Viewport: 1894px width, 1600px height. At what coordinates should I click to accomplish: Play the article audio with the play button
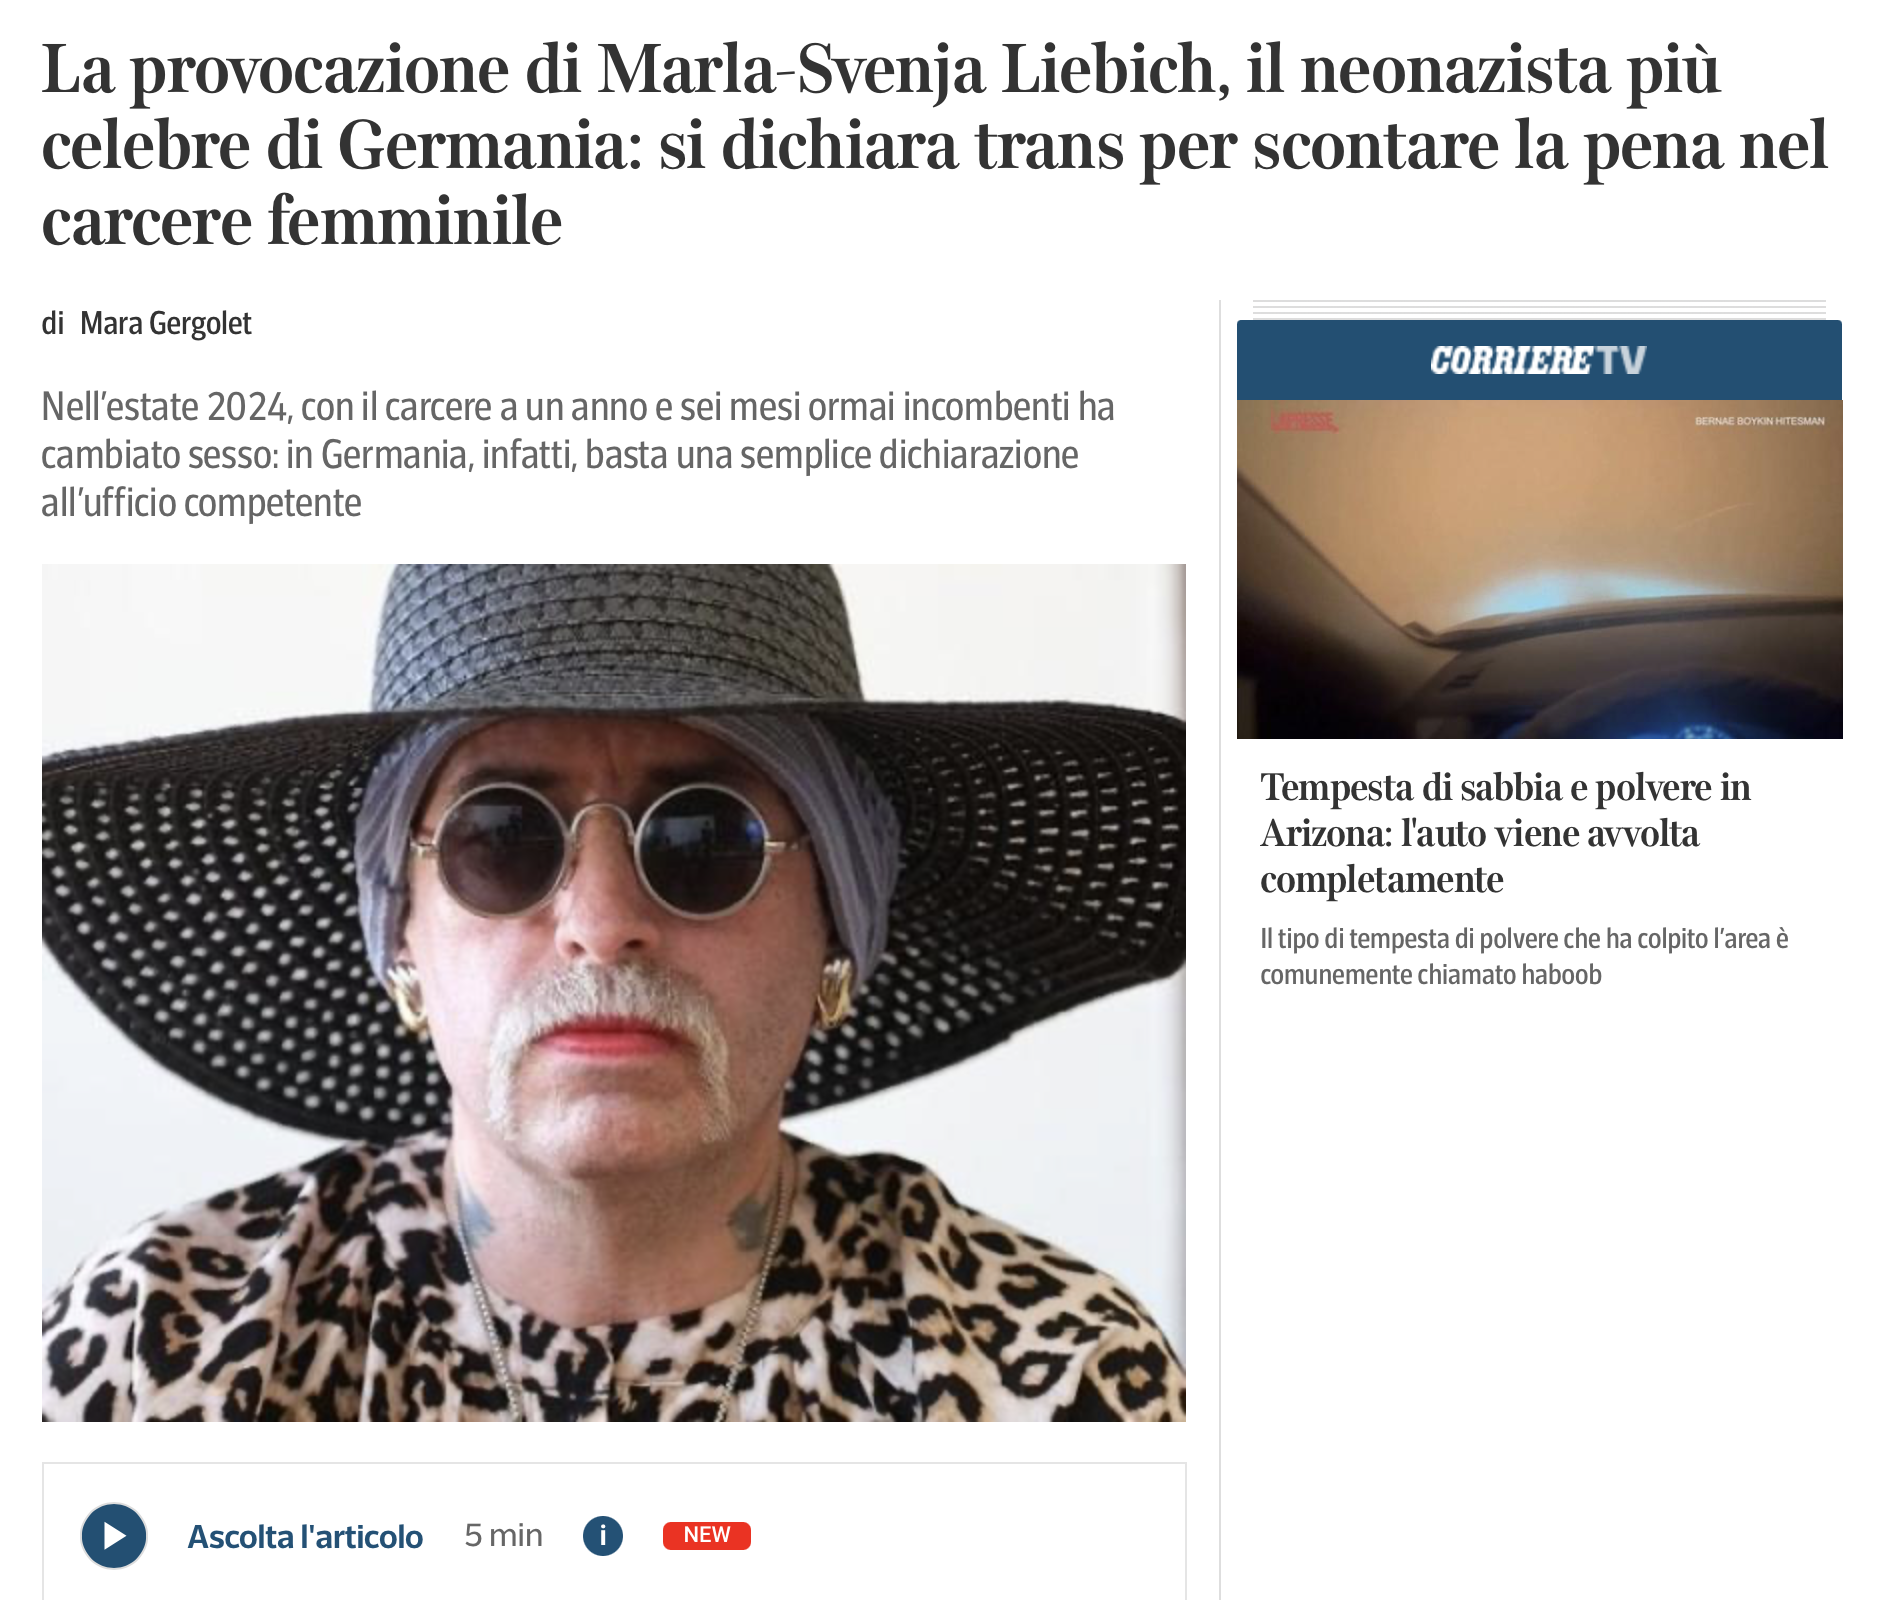pos(114,1536)
